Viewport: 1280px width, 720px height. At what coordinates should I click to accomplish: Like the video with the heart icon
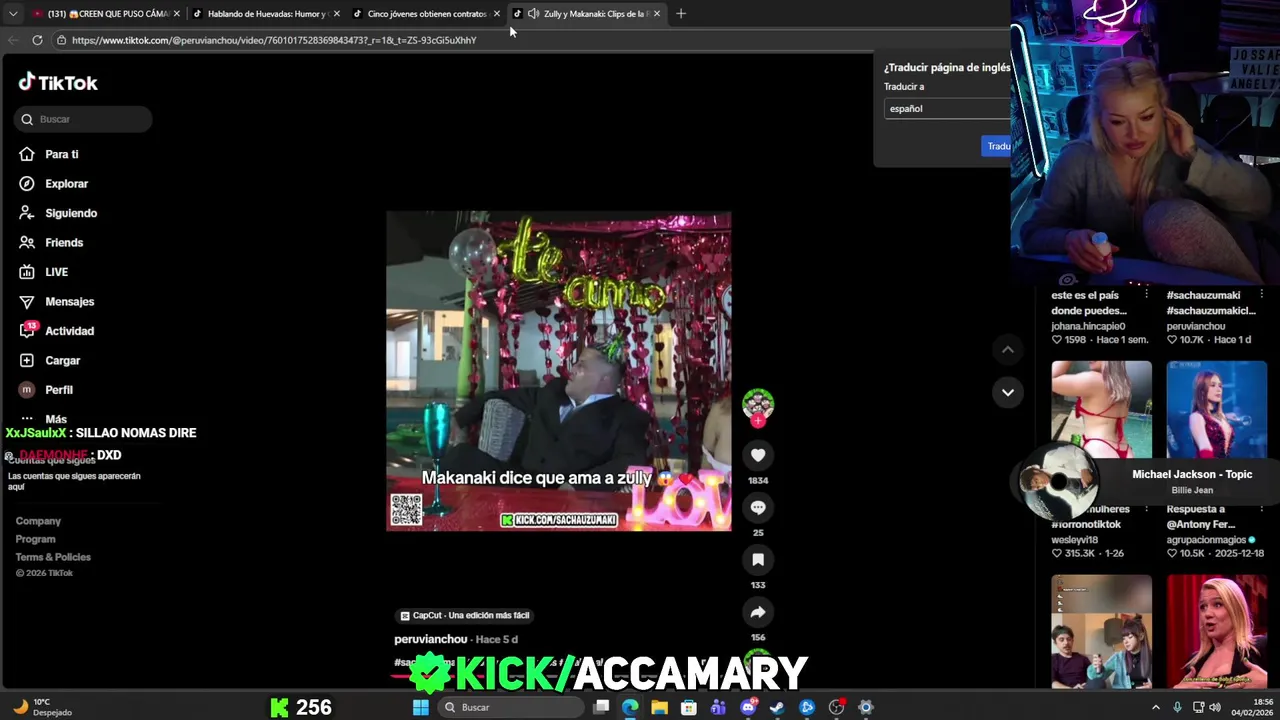click(758, 455)
